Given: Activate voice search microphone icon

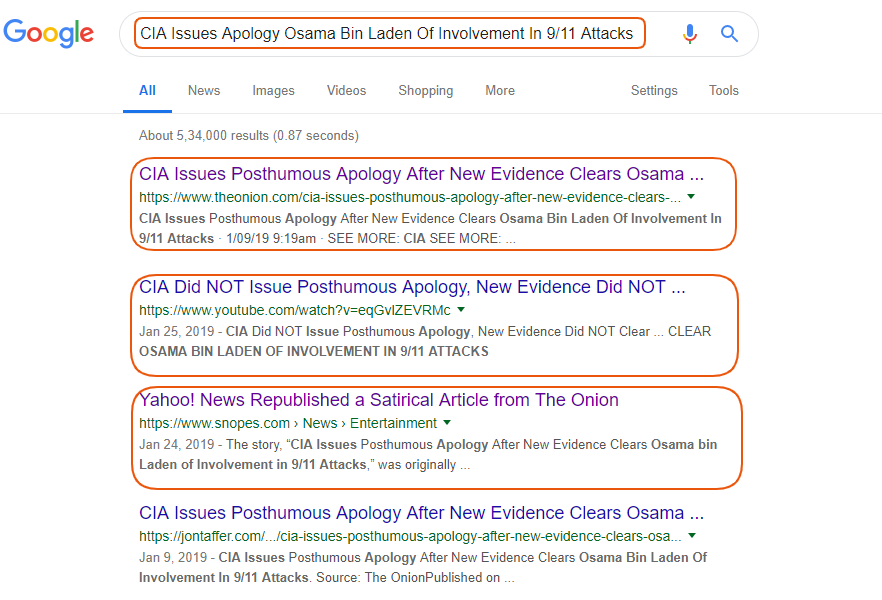Looking at the screenshot, I should click(690, 34).
